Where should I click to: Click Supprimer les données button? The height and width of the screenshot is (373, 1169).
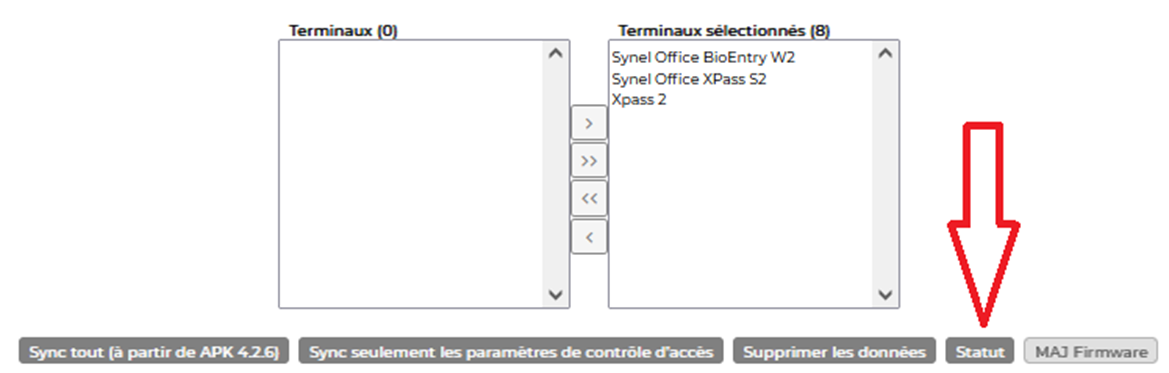834,352
